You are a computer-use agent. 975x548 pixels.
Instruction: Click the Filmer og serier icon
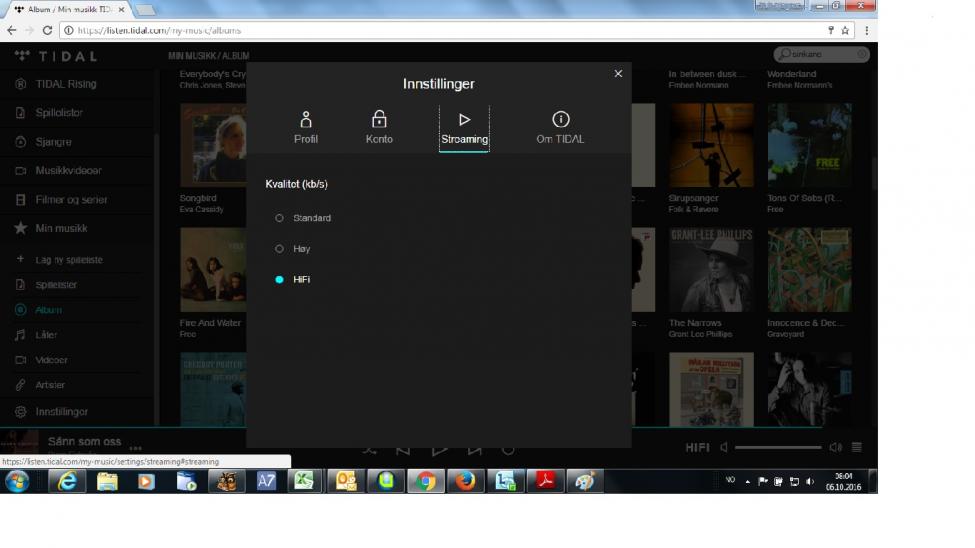[21, 200]
